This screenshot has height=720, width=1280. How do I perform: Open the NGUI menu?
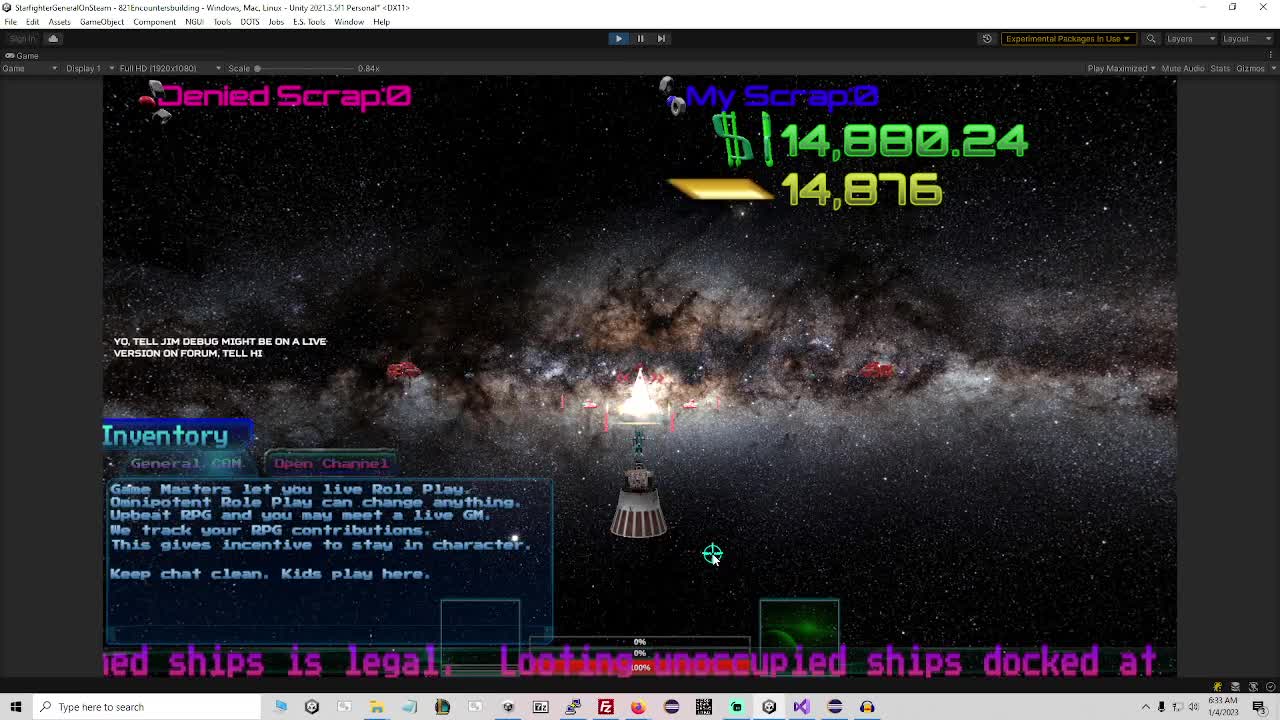(x=194, y=22)
